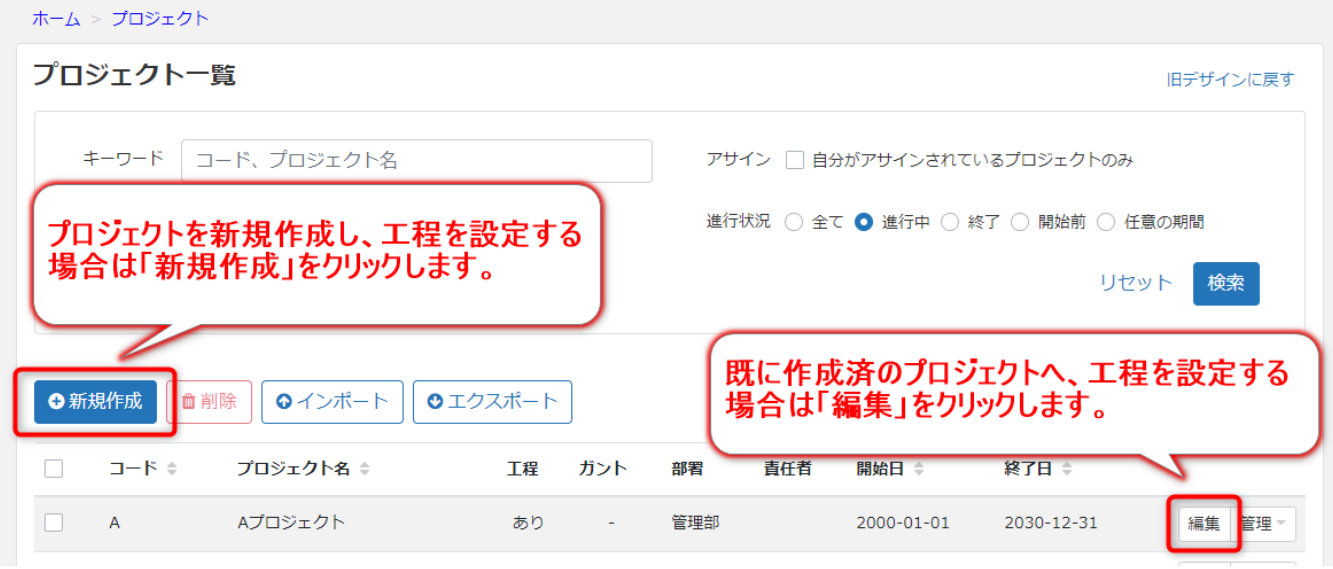This screenshot has height=569, width=1333.
Task: Go to ホーム breadcrumb link
Action: point(56,18)
